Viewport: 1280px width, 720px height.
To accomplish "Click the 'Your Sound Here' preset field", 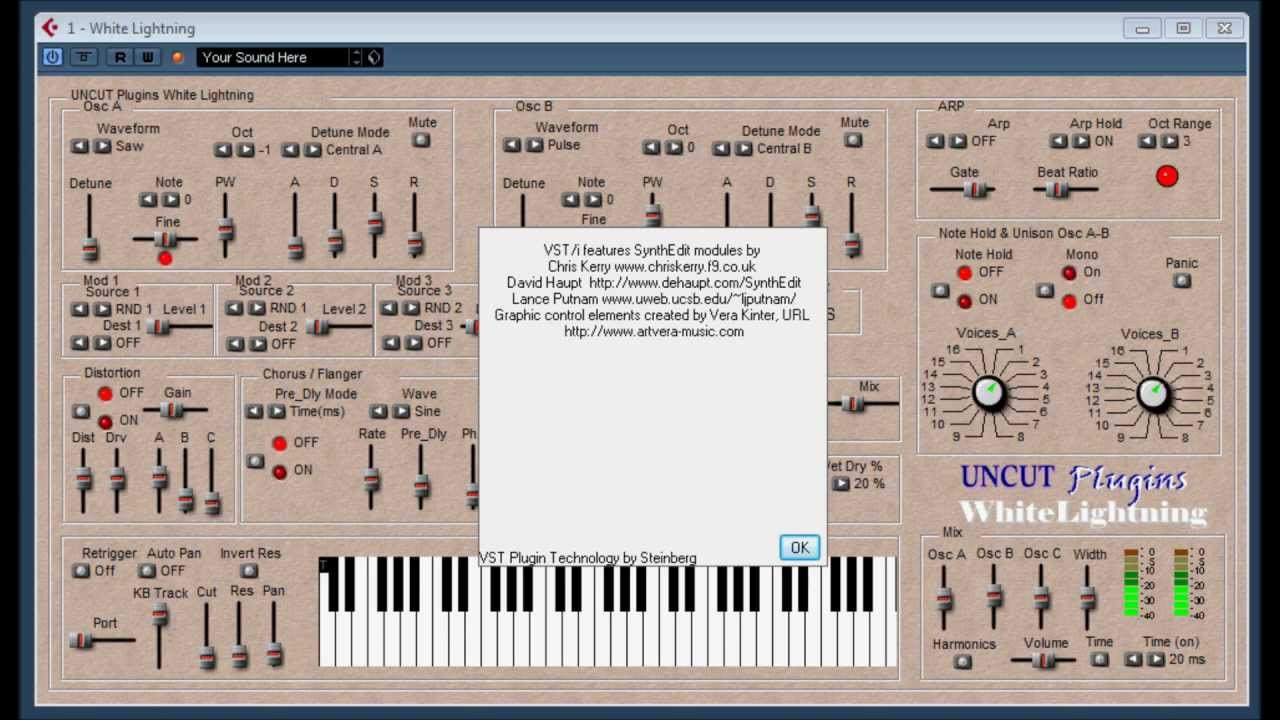I will pos(273,57).
